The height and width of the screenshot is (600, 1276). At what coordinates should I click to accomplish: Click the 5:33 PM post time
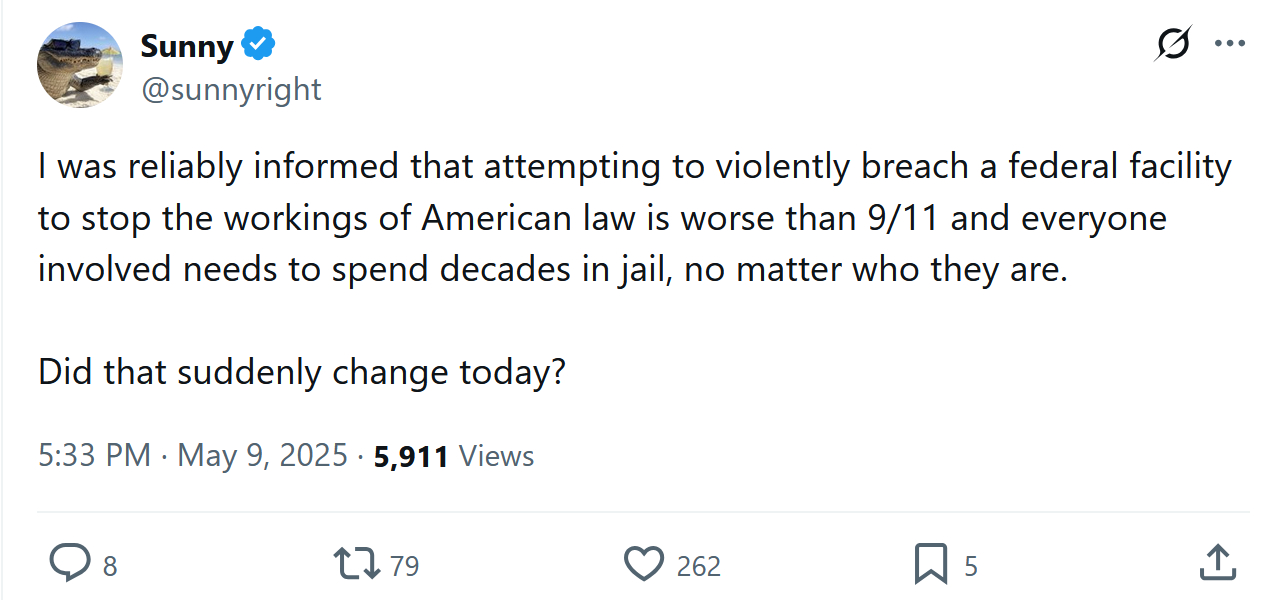(x=94, y=456)
